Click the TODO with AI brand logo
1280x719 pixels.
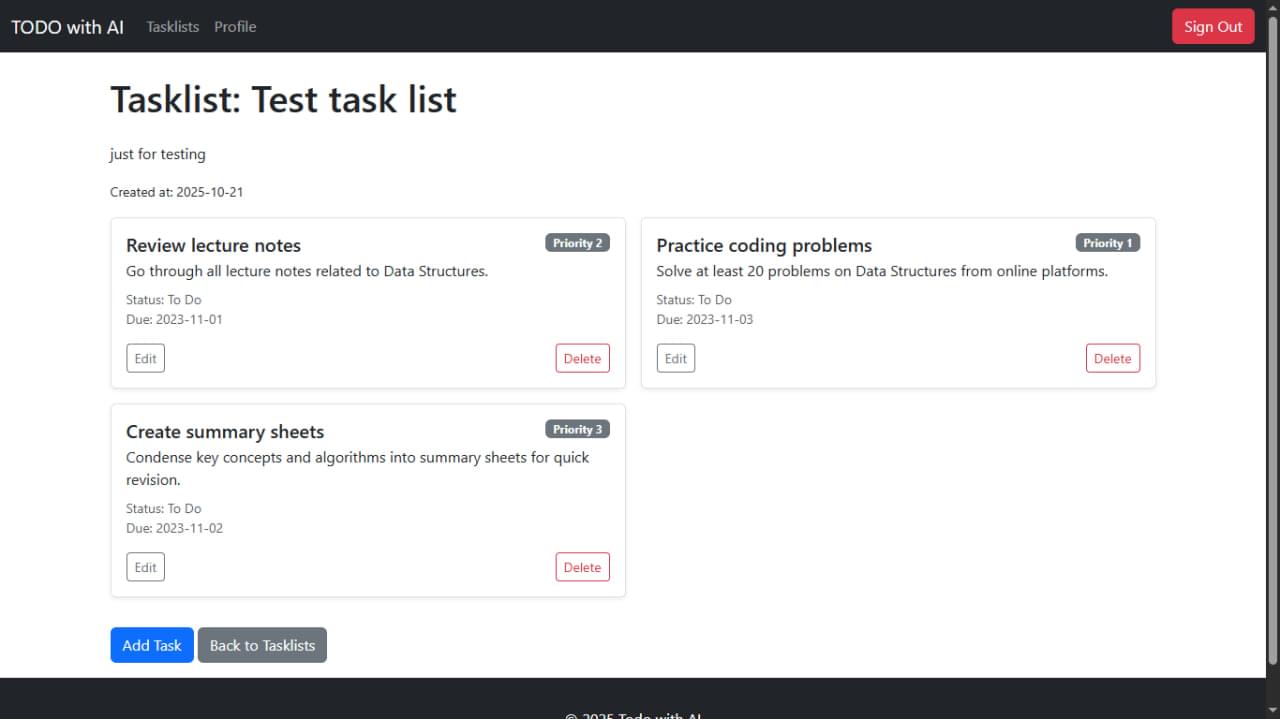point(67,27)
